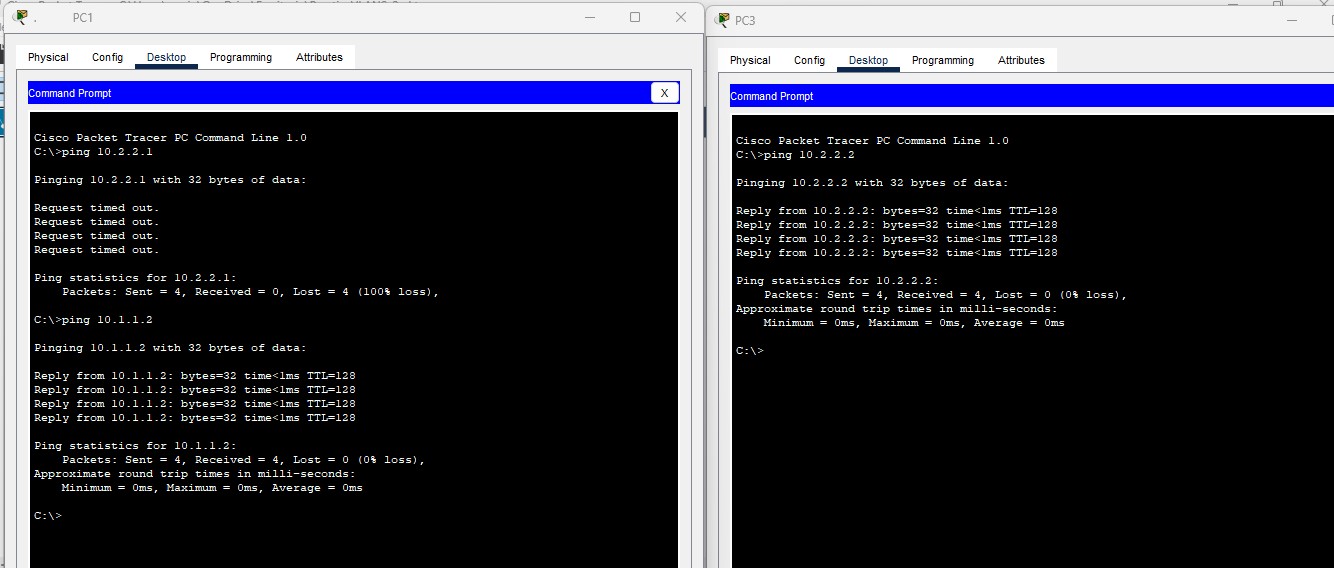Click 'Ping statistics for 10.2.2.1:' in PC1

(x=135, y=278)
